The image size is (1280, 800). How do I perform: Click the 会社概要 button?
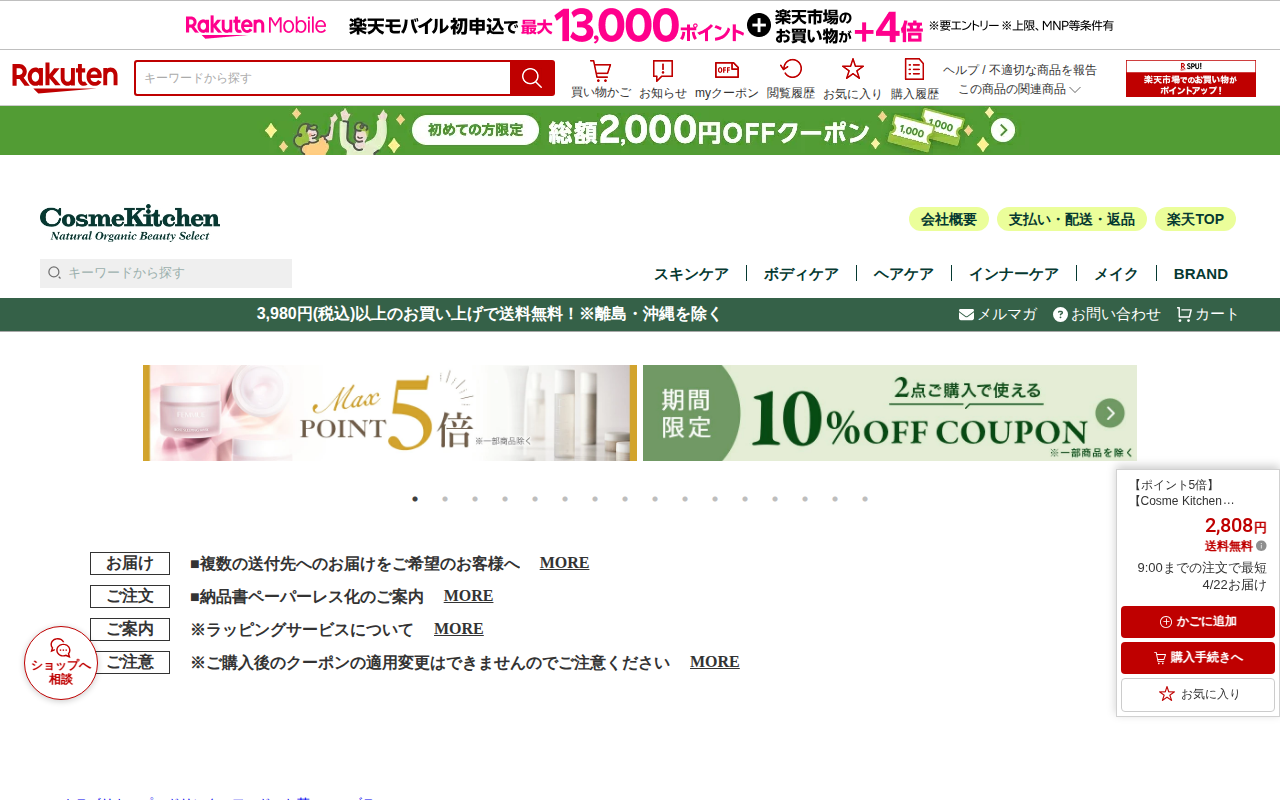click(949, 219)
